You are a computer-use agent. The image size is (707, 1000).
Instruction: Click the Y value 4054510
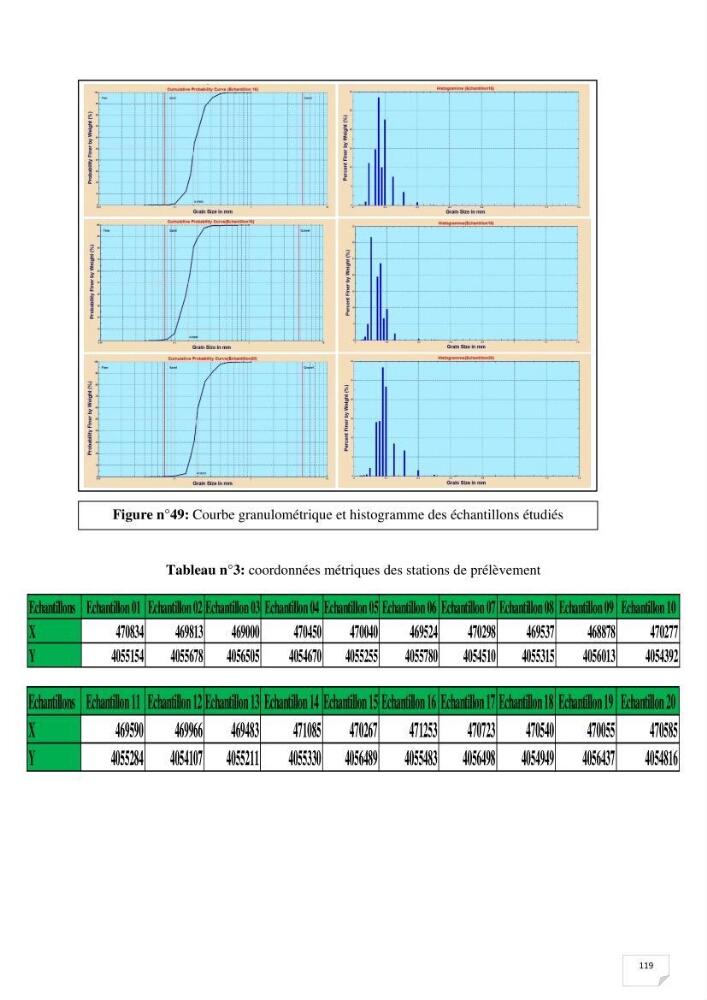479,656
